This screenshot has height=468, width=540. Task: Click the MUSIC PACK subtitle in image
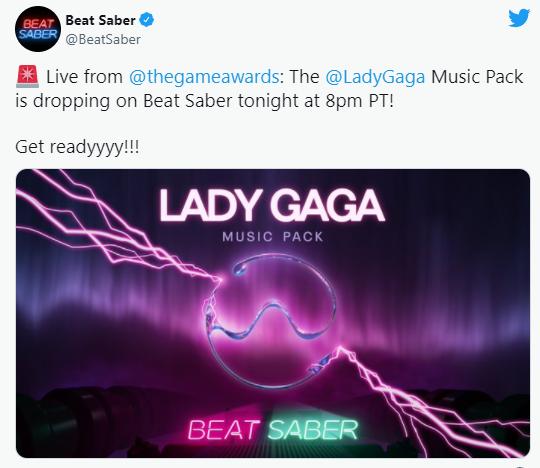[272, 237]
